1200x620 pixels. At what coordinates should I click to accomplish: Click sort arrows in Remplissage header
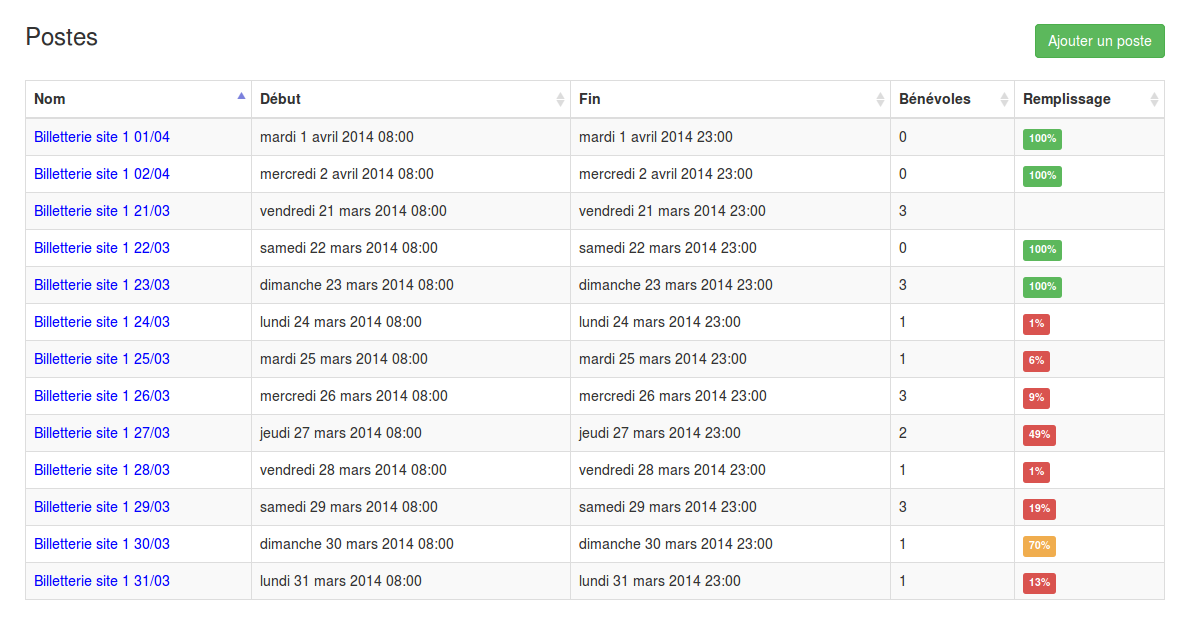point(1154,99)
